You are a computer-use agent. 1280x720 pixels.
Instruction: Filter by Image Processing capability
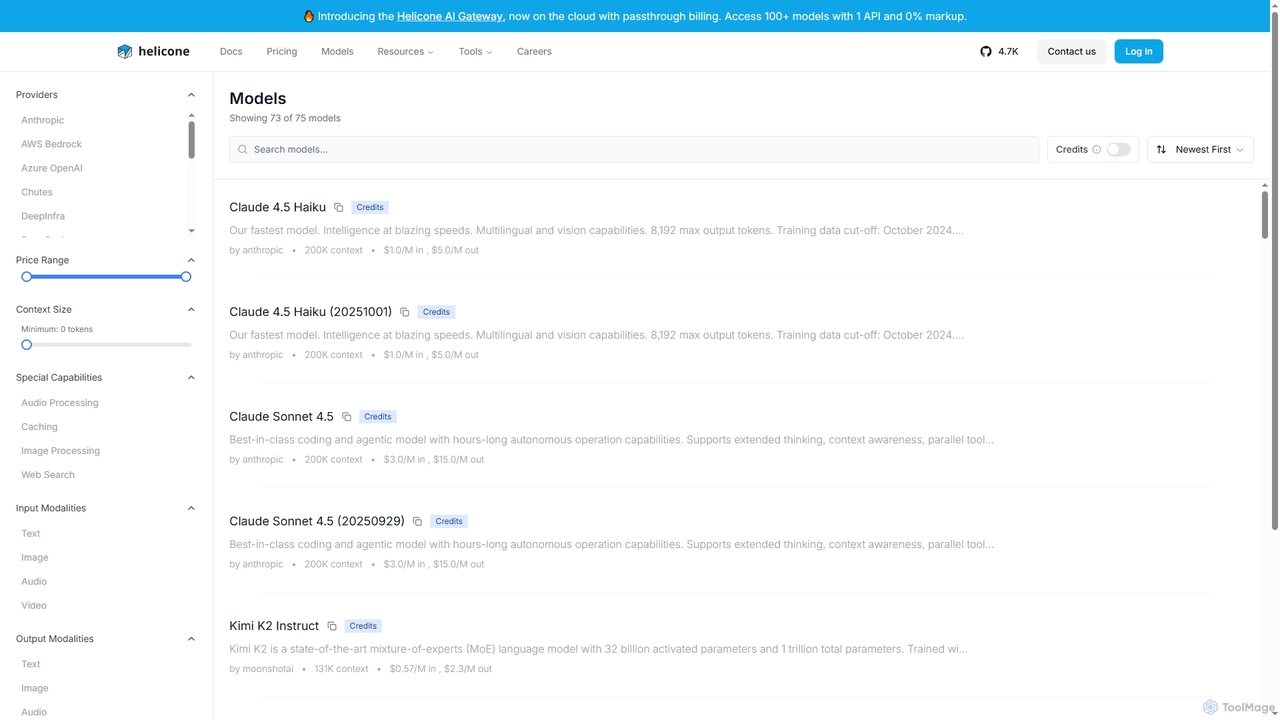click(61, 451)
